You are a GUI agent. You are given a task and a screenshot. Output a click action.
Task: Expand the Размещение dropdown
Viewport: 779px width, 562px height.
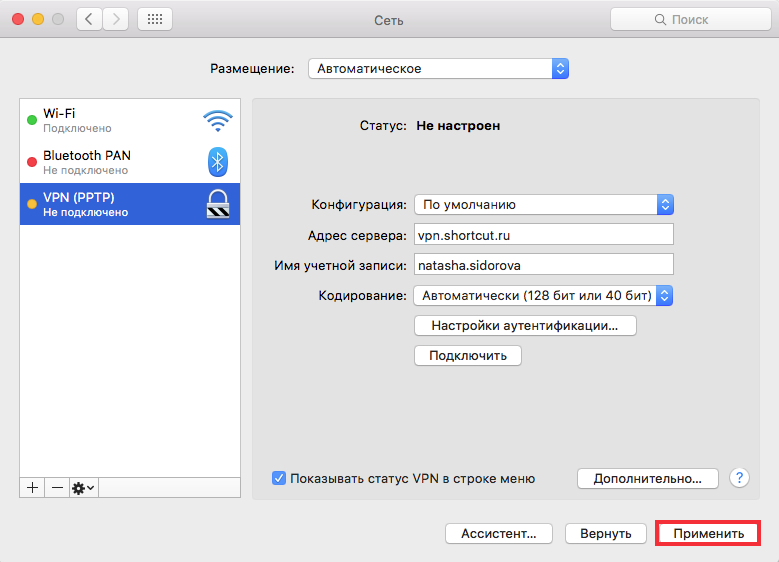[x=438, y=69]
